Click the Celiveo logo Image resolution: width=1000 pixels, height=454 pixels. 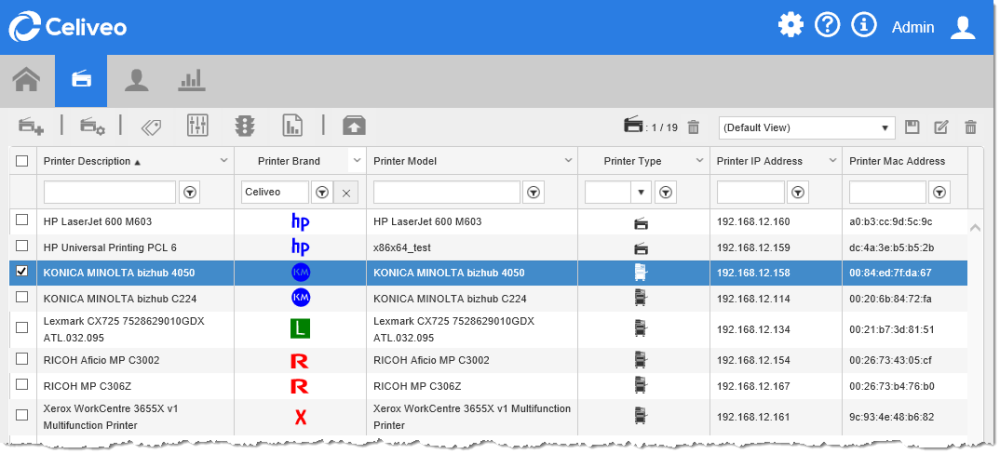tap(68, 27)
